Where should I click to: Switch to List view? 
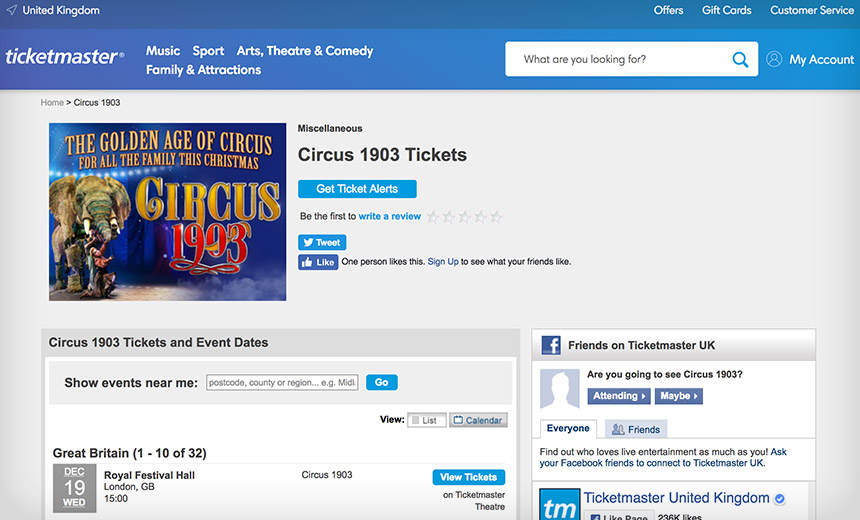click(x=423, y=420)
